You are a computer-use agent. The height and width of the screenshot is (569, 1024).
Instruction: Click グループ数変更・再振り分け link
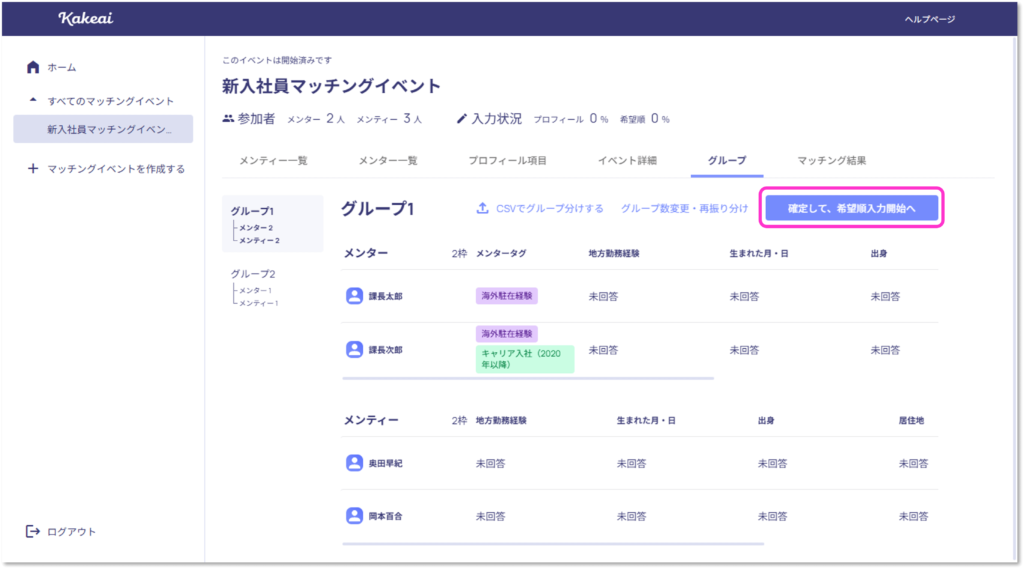tap(684, 208)
